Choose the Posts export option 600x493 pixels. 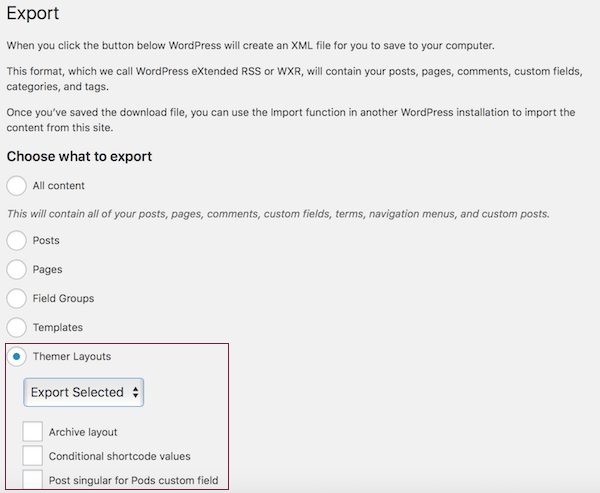coord(16,240)
